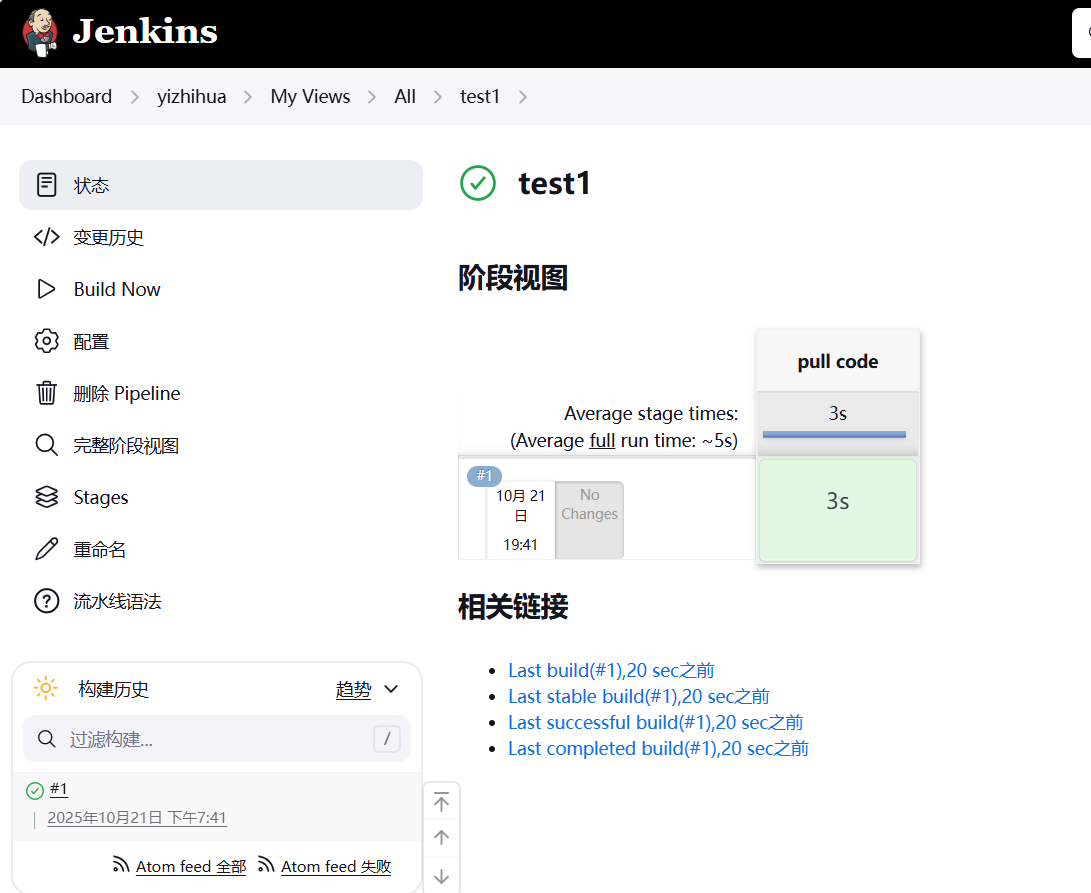Click the Jenkins title text in header
Image resolution: width=1091 pixels, height=893 pixels.
click(145, 31)
